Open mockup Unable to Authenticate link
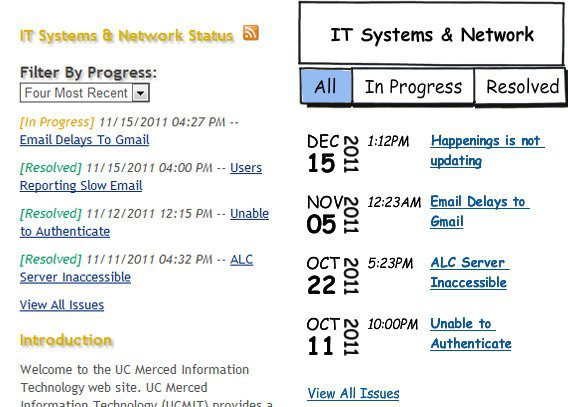The width and height of the screenshot is (568, 407). 471,333
